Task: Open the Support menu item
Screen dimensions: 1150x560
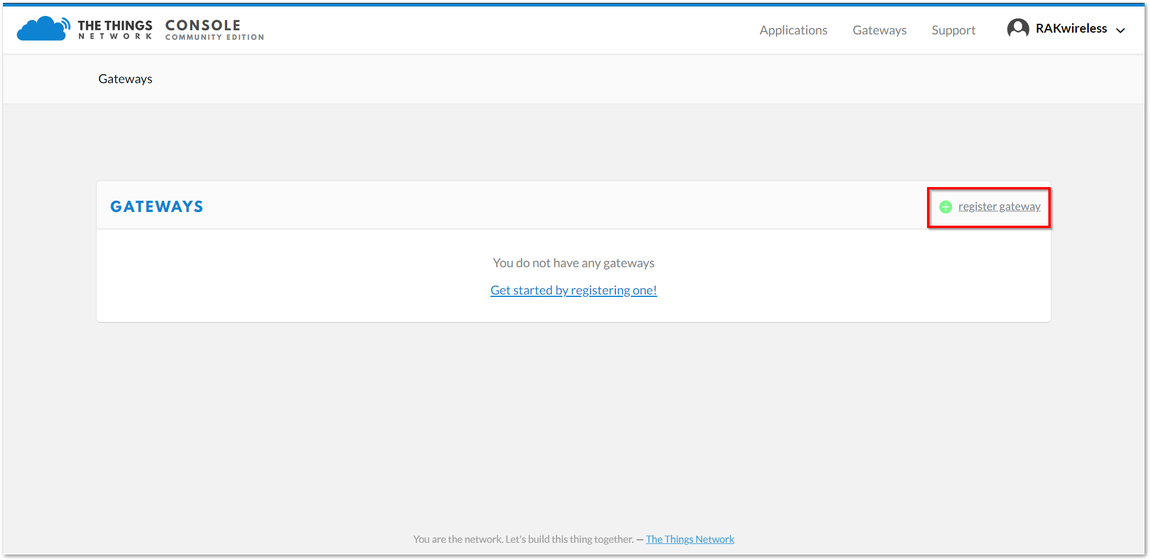Action: (953, 30)
